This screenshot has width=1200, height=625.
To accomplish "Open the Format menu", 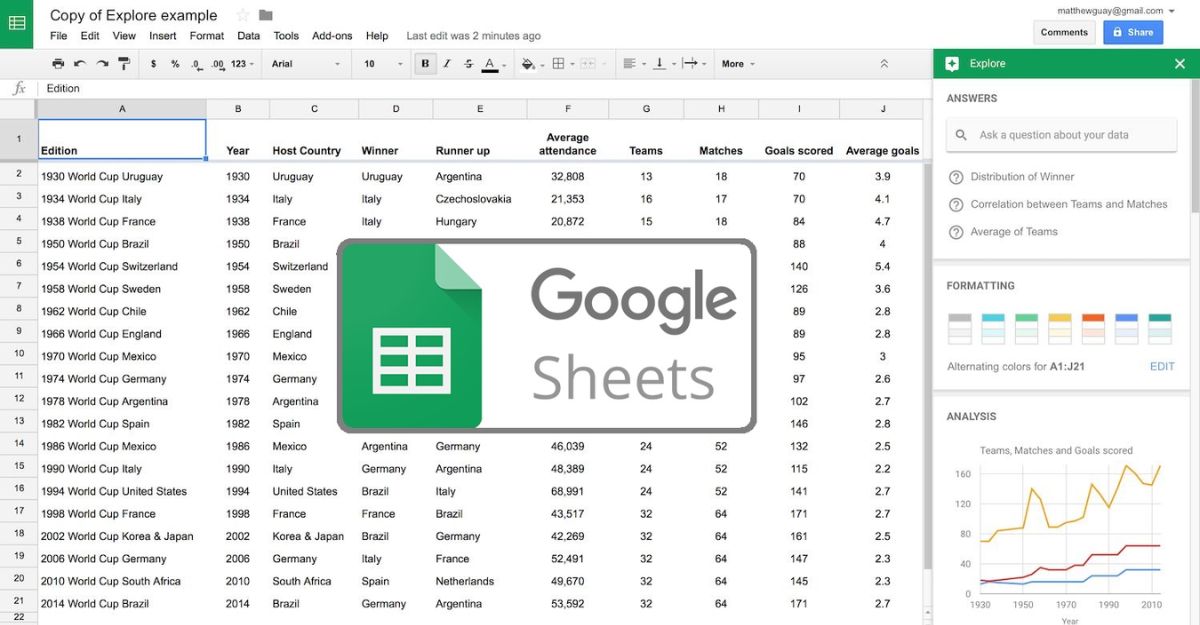I will 207,36.
